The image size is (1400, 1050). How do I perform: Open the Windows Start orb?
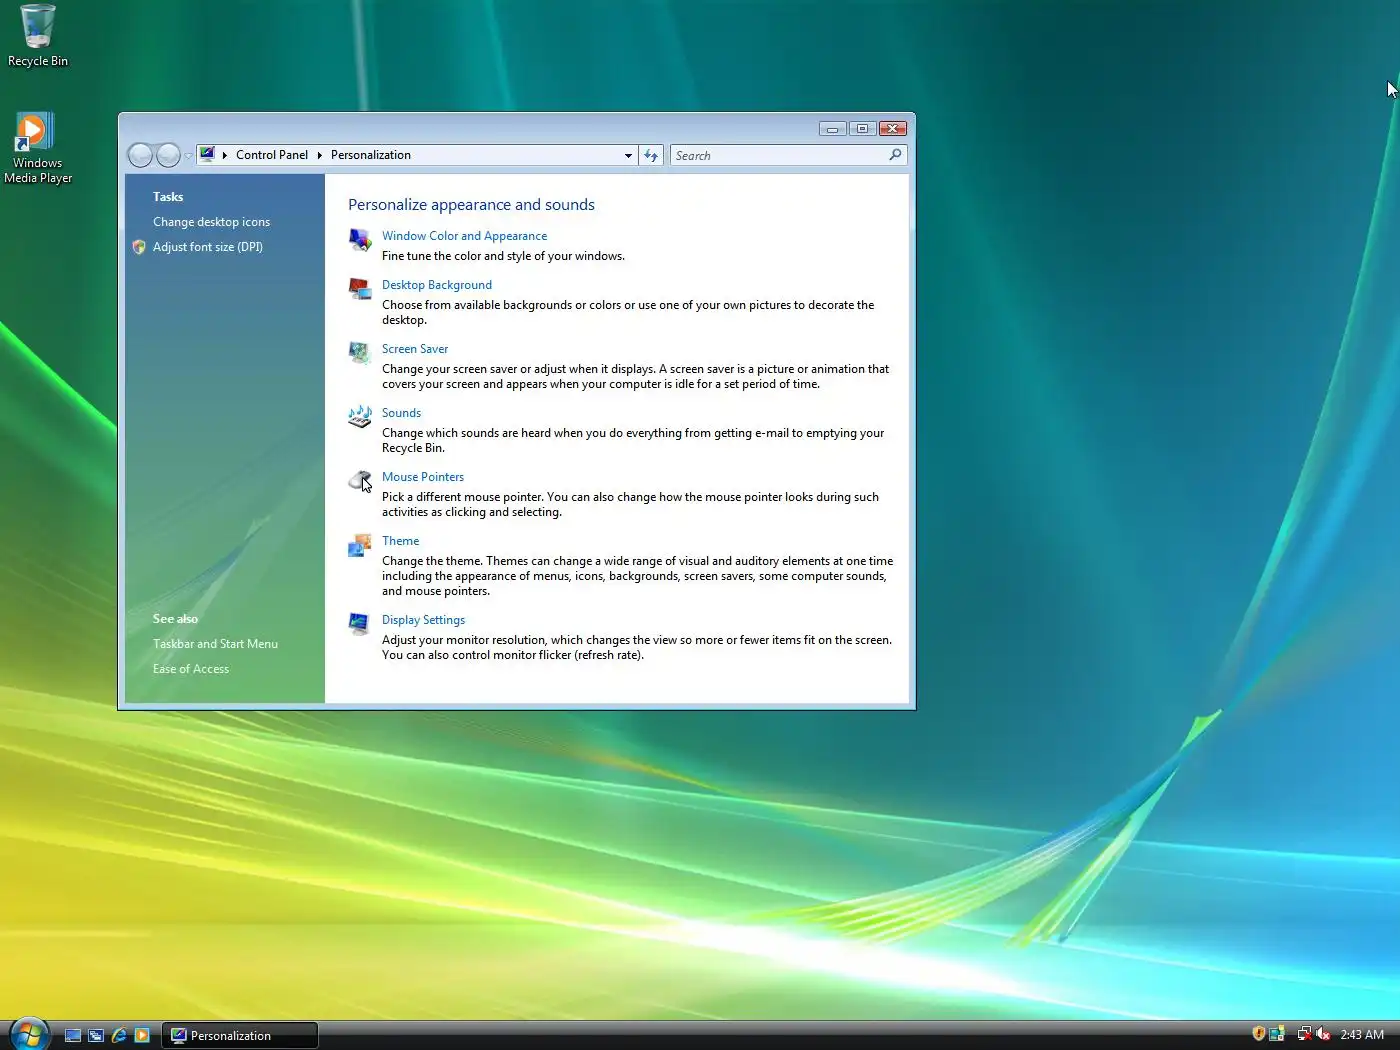pos(29,1034)
